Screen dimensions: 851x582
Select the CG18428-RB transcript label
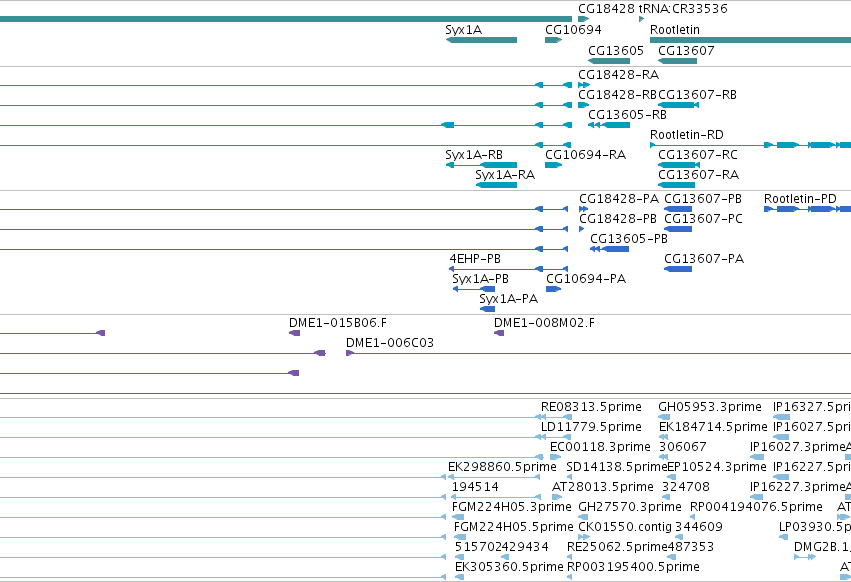coord(617,94)
